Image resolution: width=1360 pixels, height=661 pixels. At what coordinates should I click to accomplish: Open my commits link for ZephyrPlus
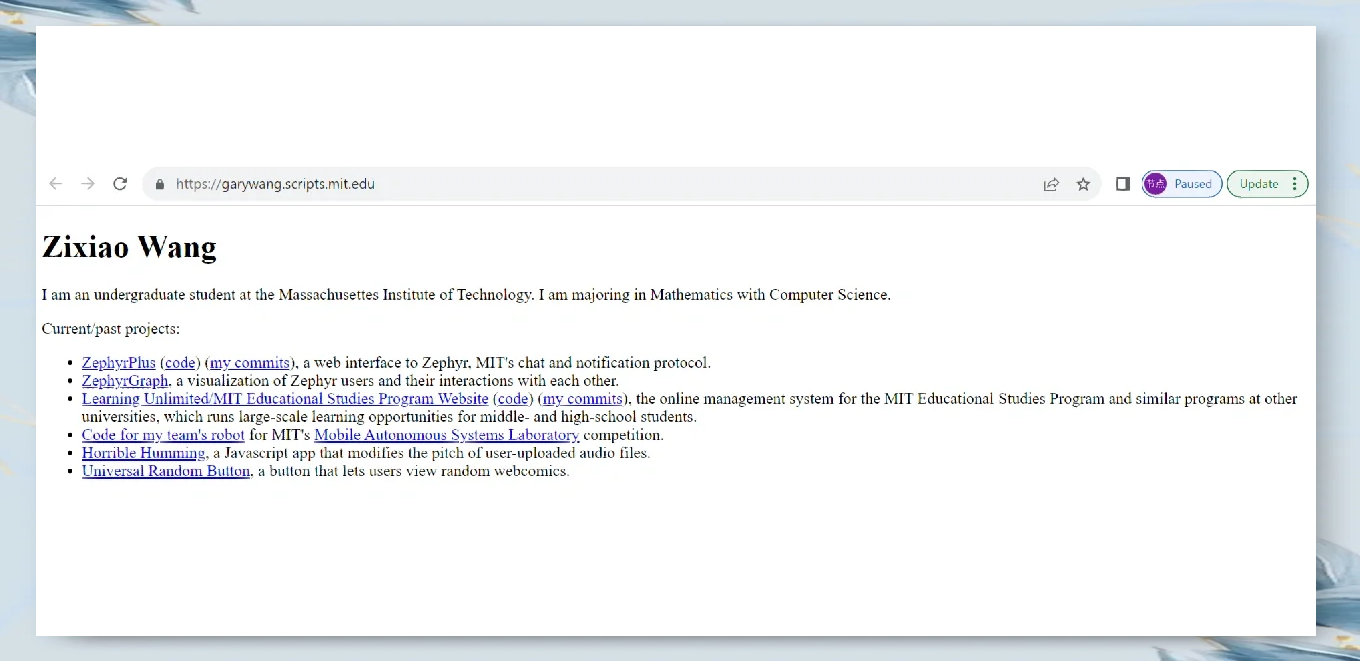pos(250,363)
